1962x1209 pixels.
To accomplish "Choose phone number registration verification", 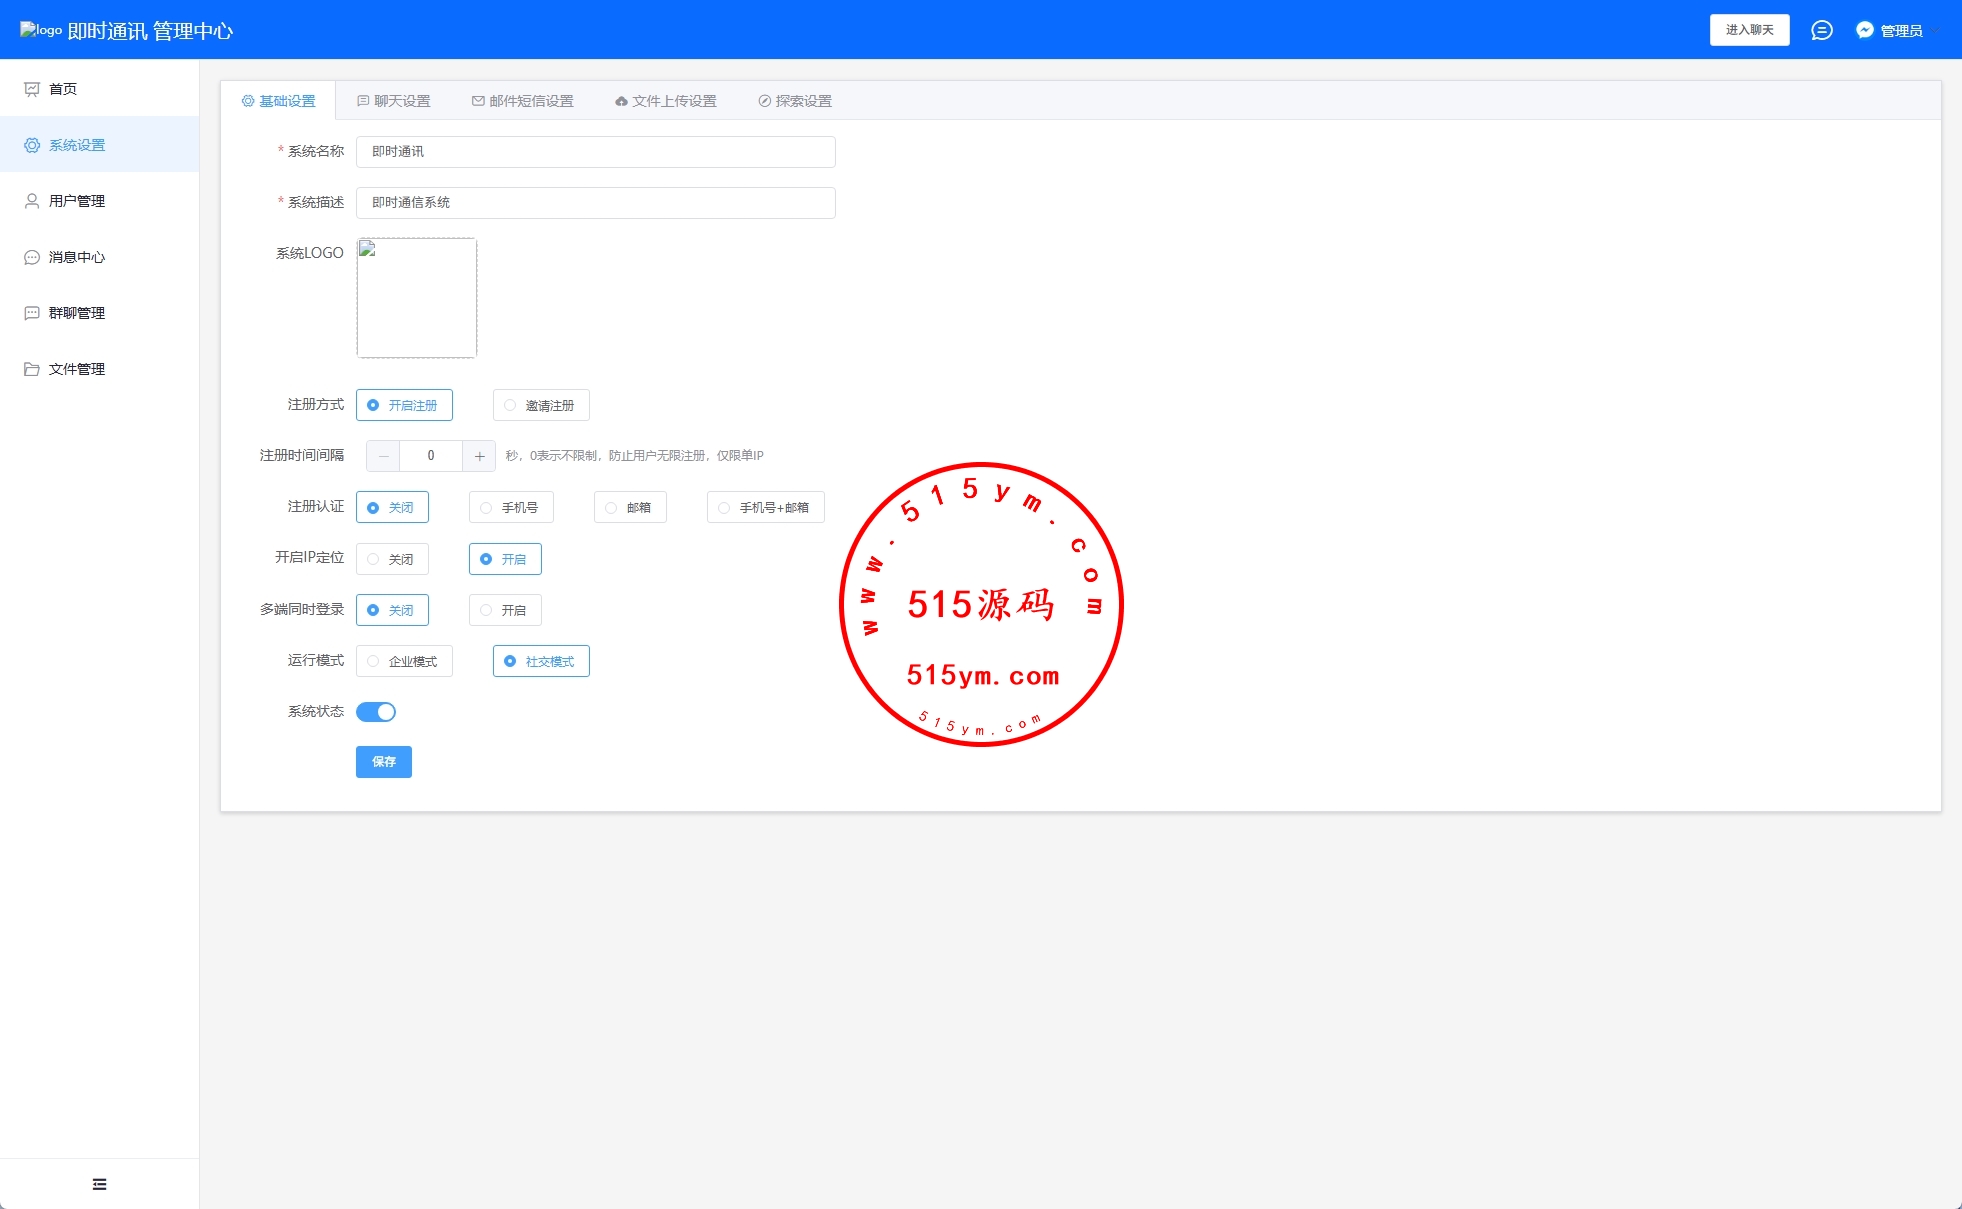I will (510, 507).
